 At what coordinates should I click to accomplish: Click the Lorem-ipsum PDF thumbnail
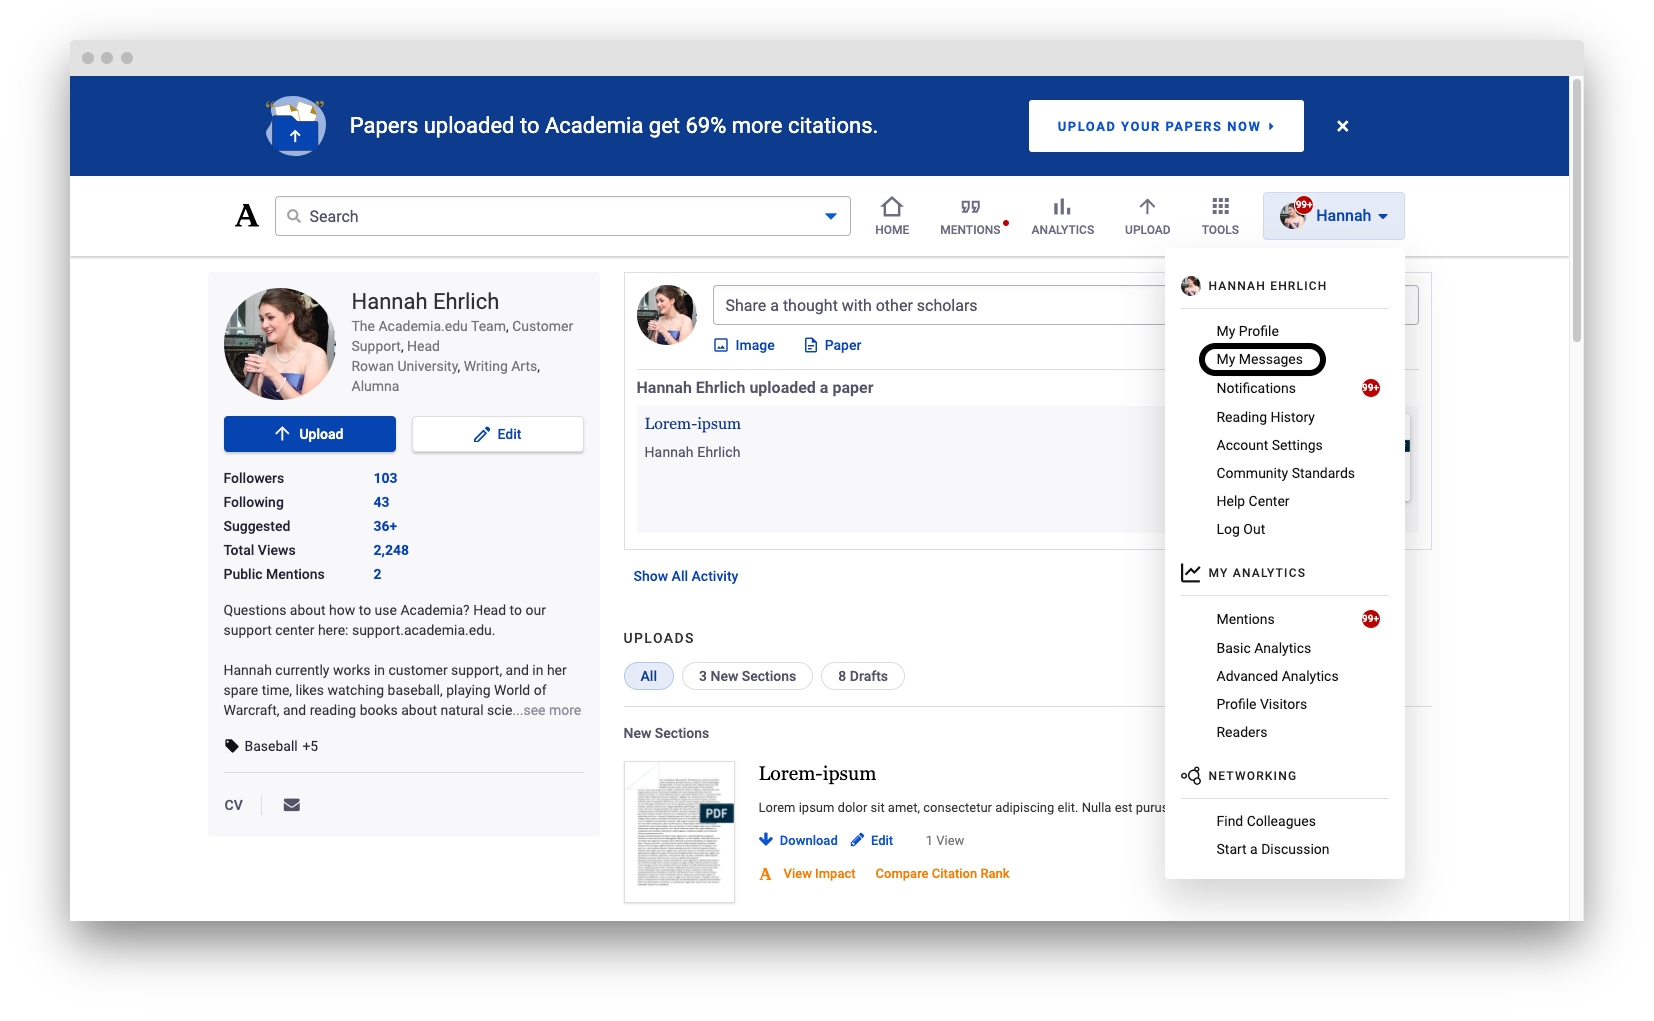tap(680, 832)
